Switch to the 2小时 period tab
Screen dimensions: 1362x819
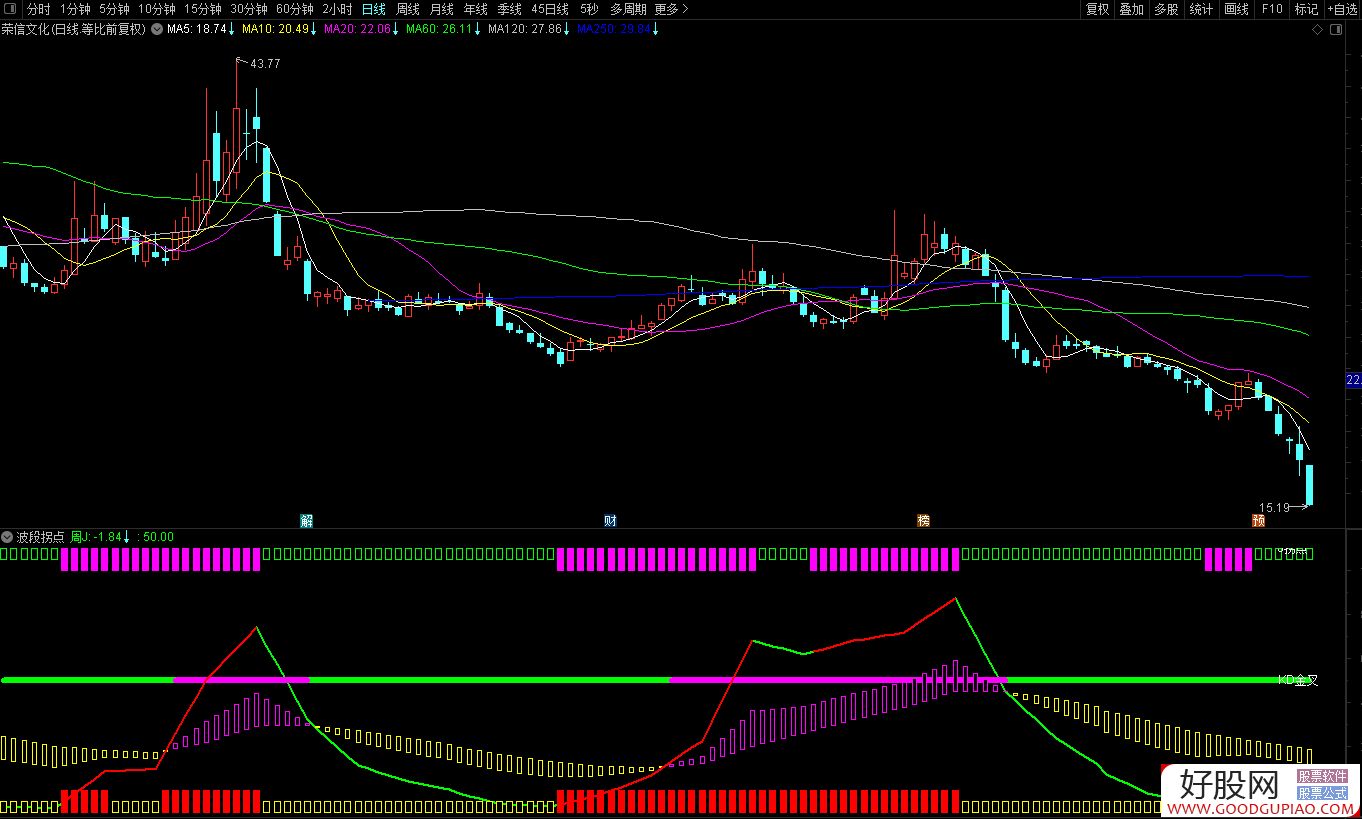(337, 9)
